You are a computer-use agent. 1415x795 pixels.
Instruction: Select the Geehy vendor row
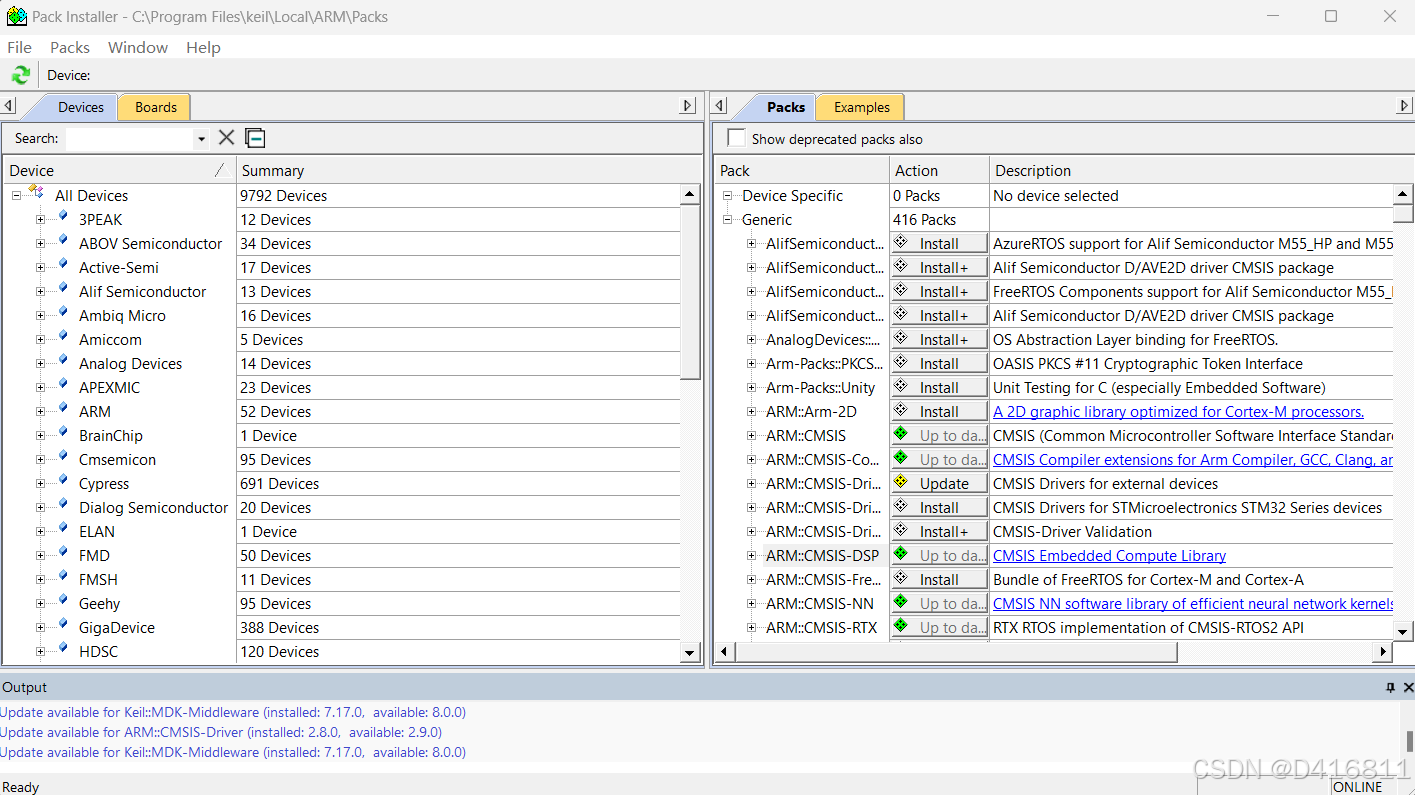[x=99, y=604]
